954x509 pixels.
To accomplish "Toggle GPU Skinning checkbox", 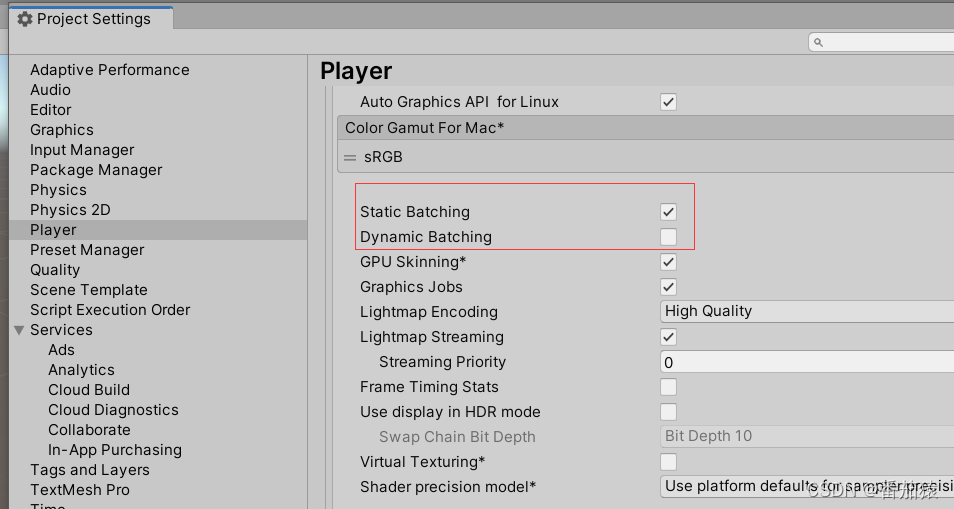I will (x=668, y=262).
